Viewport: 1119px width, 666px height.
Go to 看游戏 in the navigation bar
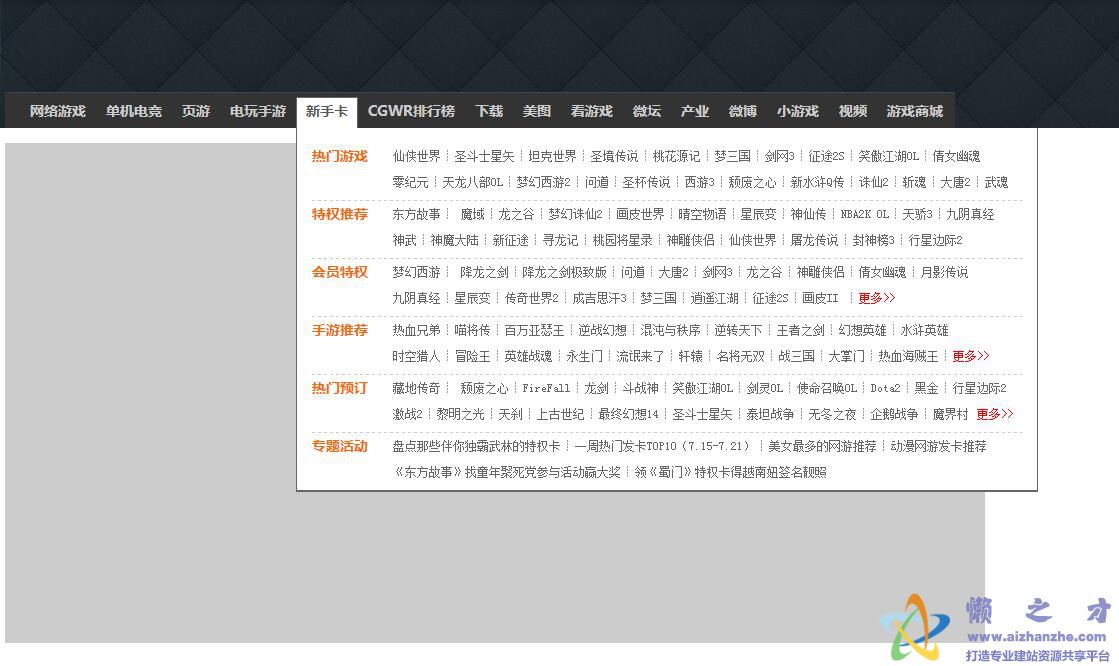tap(592, 111)
